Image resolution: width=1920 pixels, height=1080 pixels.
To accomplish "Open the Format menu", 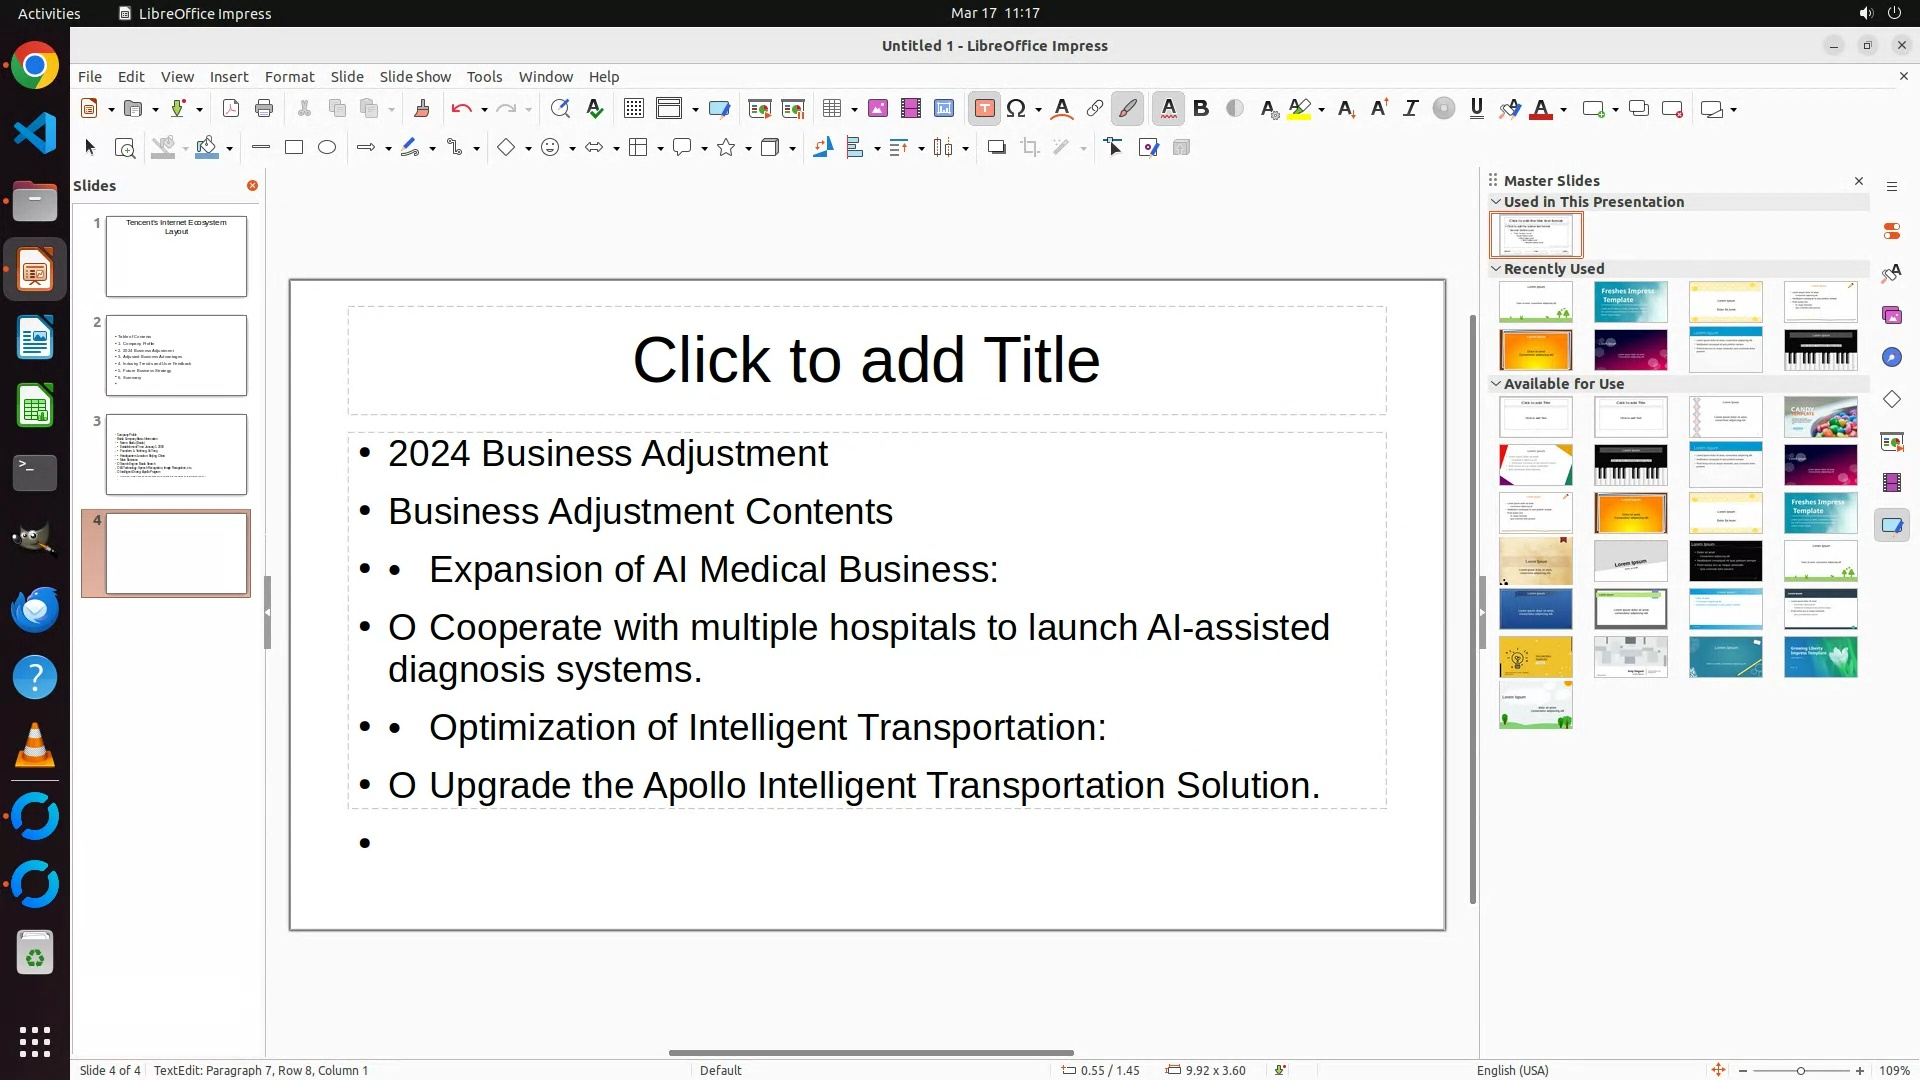I will point(289,77).
